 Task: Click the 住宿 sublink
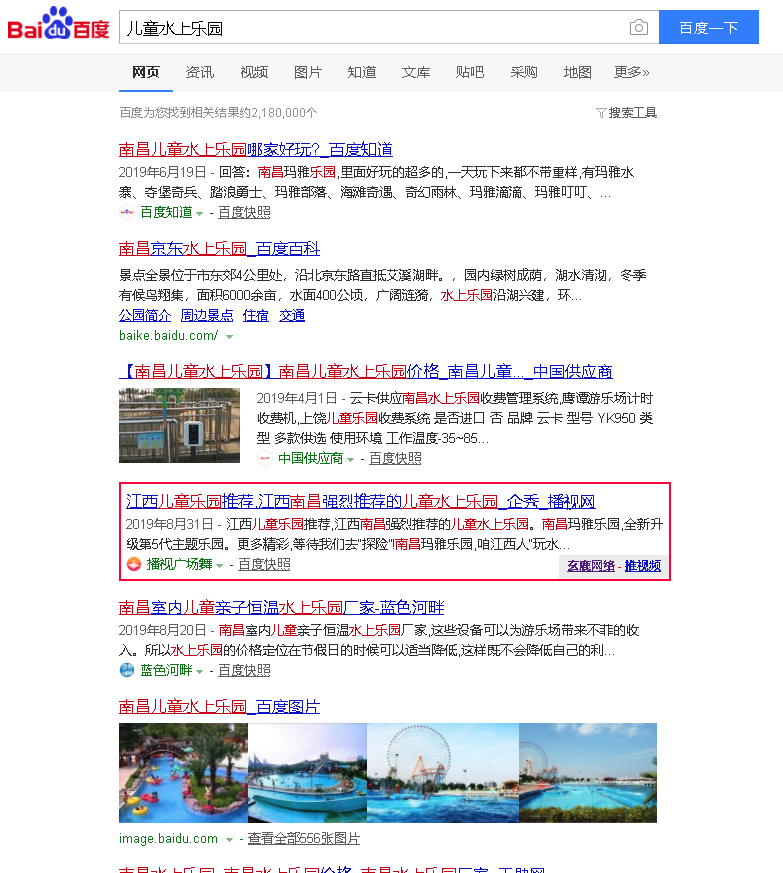click(x=256, y=315)
